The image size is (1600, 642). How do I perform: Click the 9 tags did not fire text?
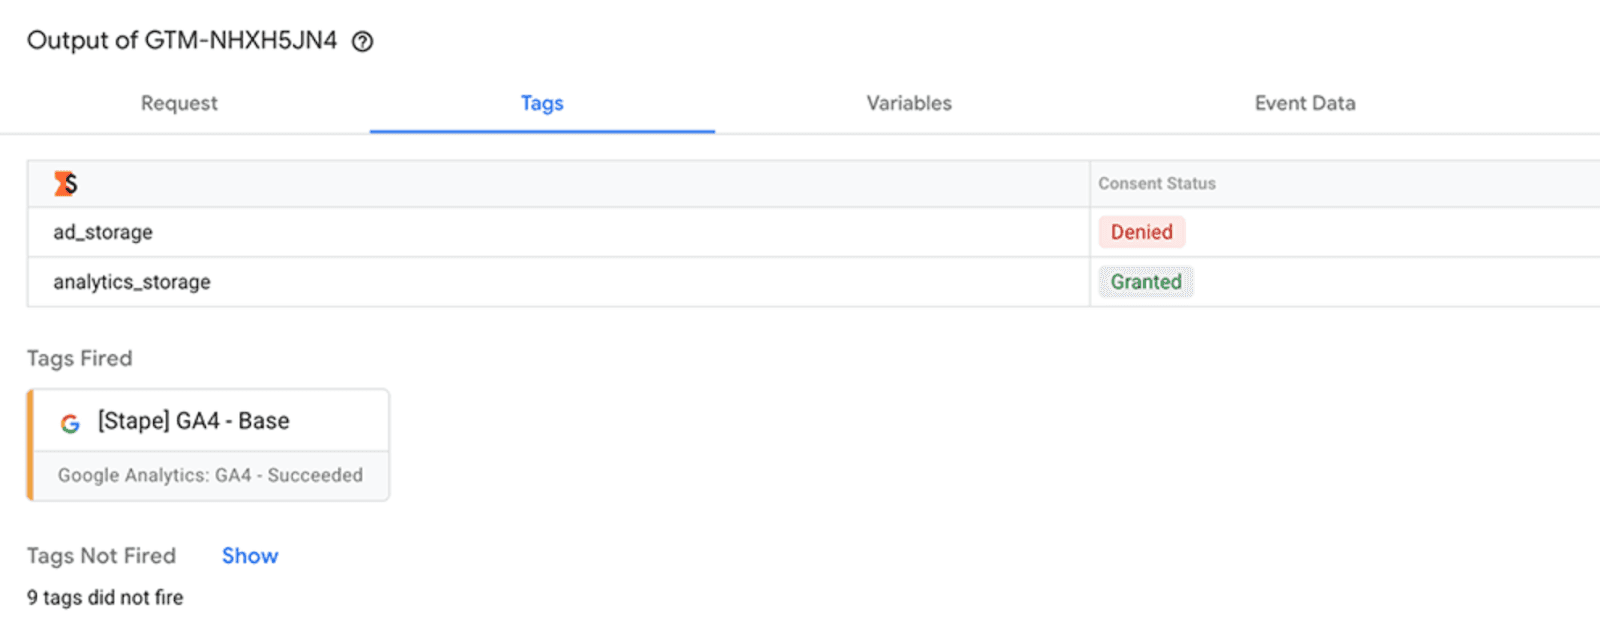click(x=105, y=597)
